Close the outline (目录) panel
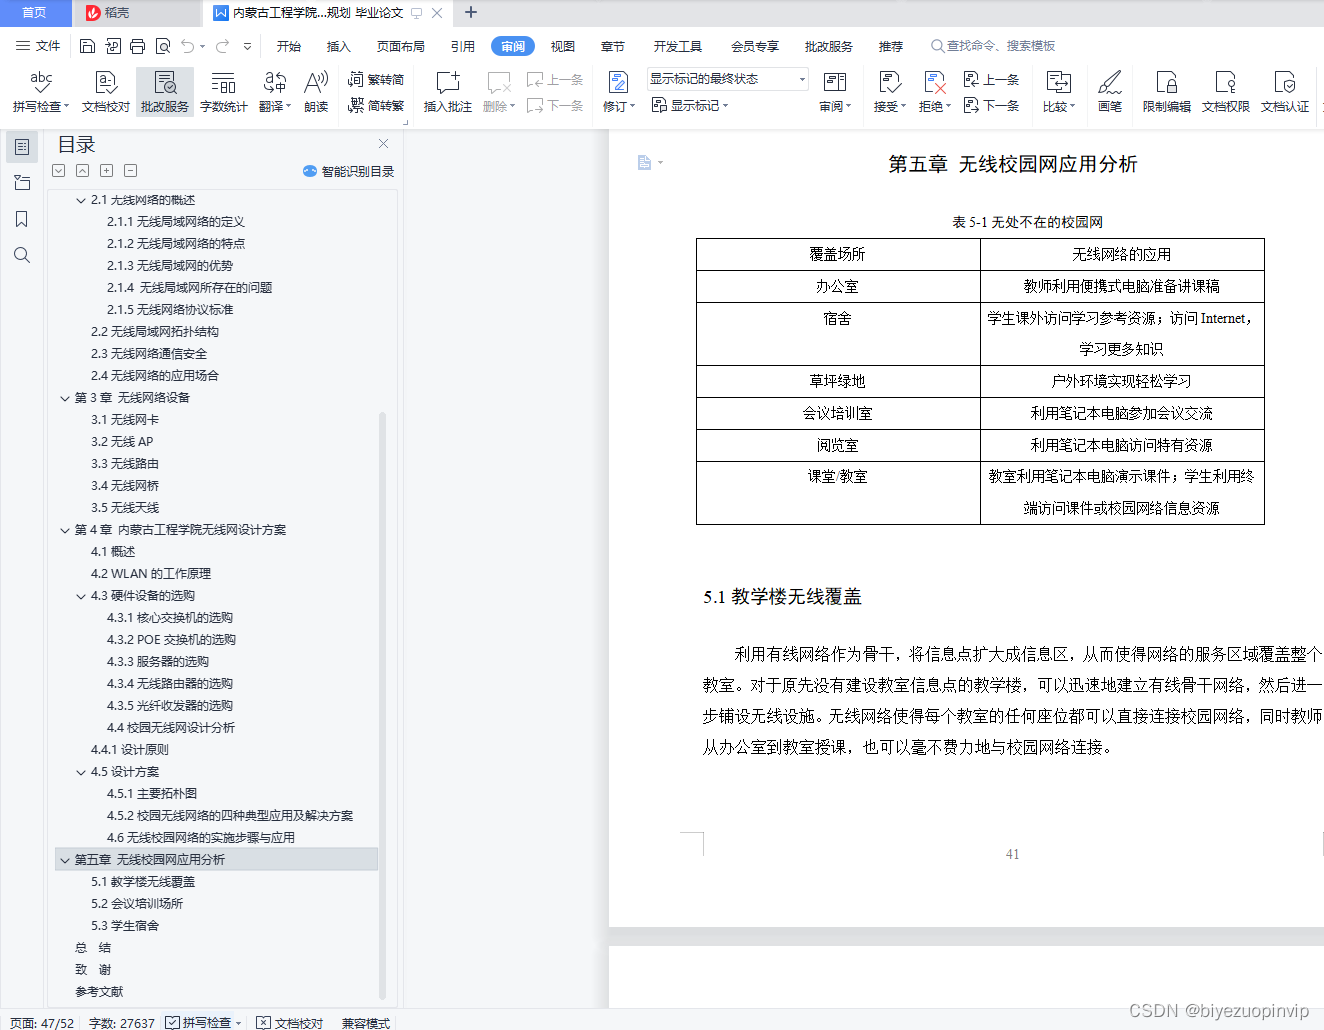This screenshot has width=1324, height=1030. tap(383, 144)
